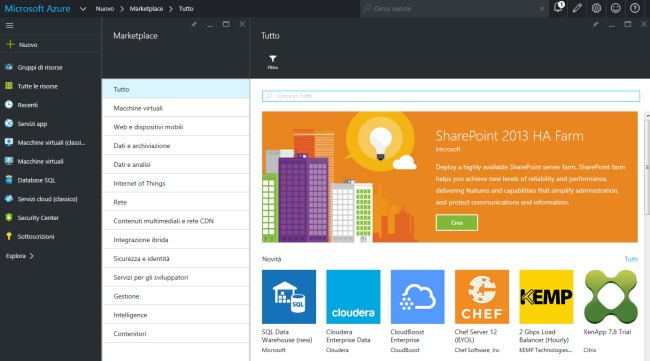Screen dimensions: 650x361
Task: Open Servizi app icon
Action: pyautogui.click(x=9, y=124)
